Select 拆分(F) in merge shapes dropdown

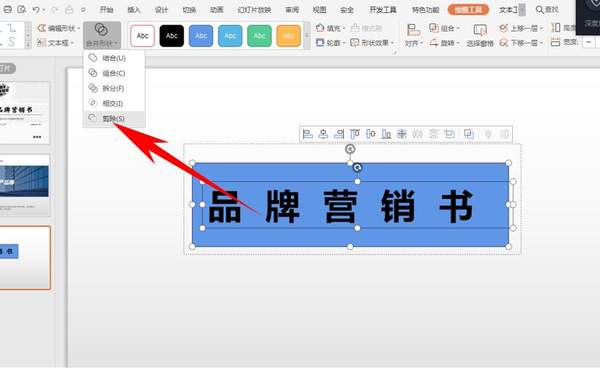point(113,88)
